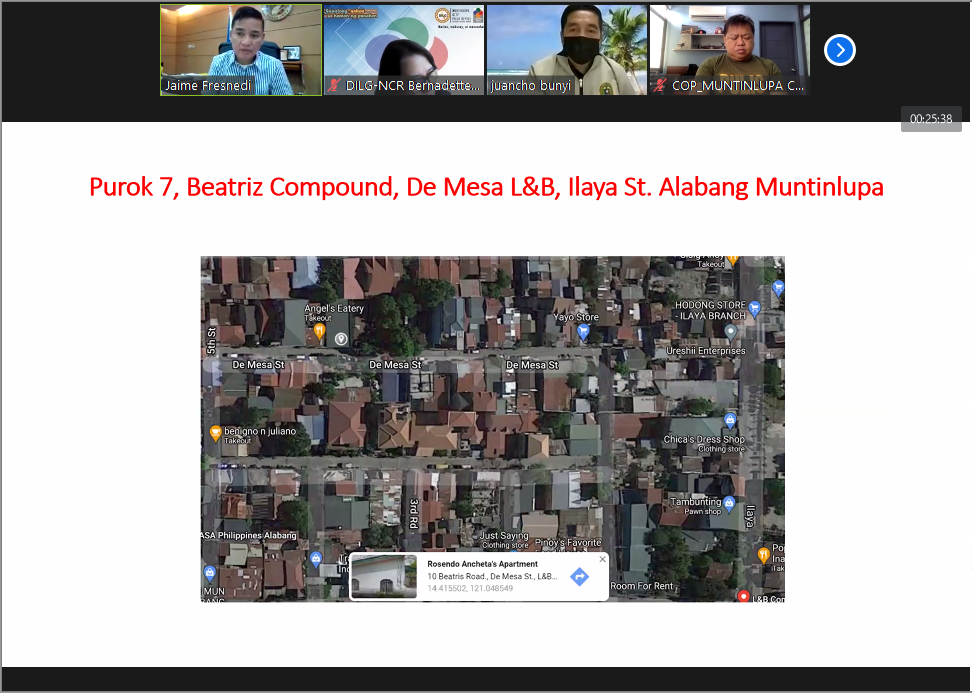Click Room For Rent map label
This screenshot has width=972, height=693.
coord(642,586)
